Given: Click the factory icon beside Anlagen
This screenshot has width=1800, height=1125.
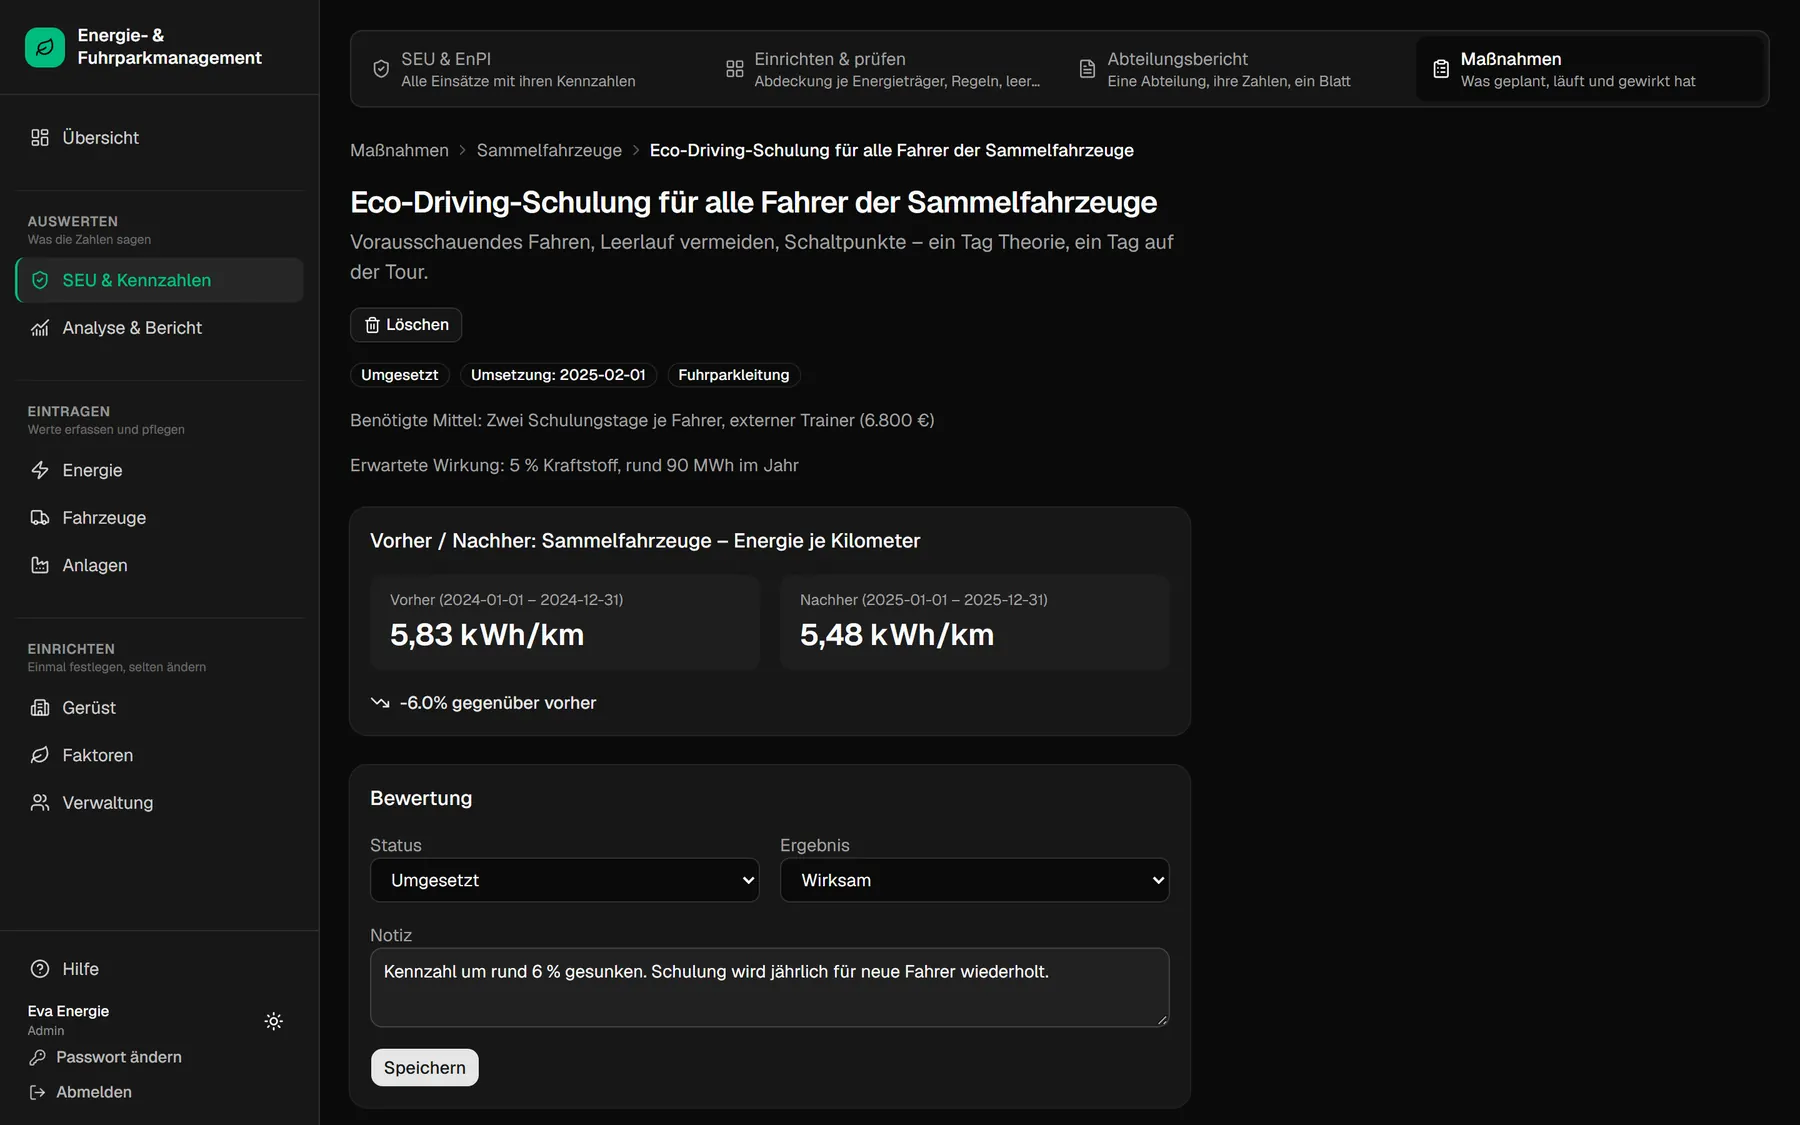Looking at the screenshot, I should tap(40, 566).
